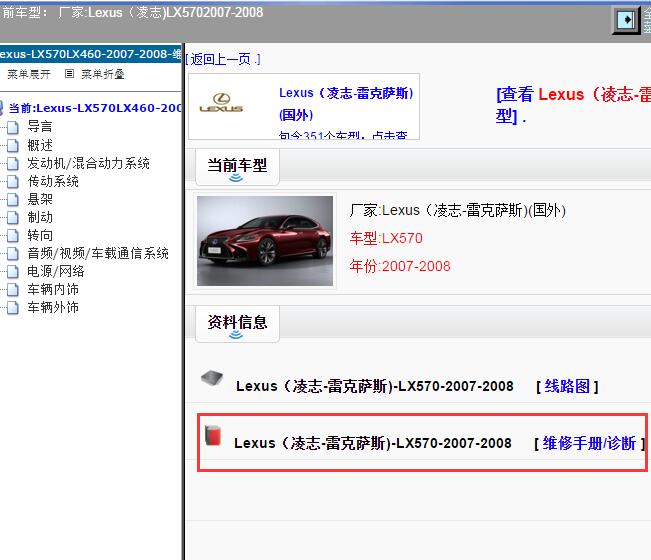Click the gray chip icon for 线路图 row
The image size is (651, 560).
(x=212, y=378)
